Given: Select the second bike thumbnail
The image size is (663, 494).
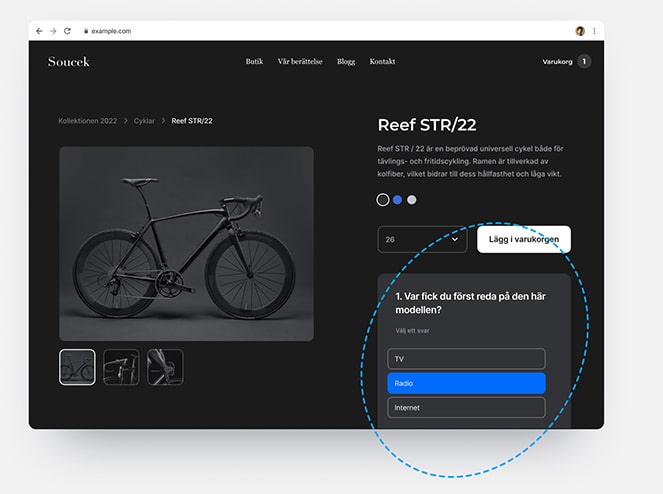Looking at the screenshot, I should [121, 367].
